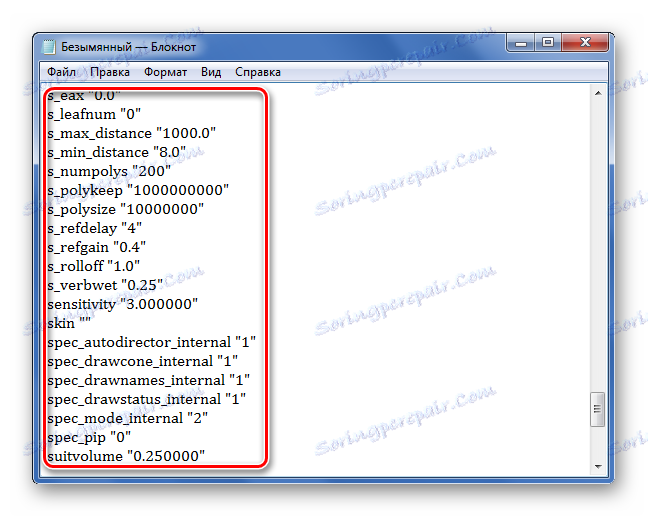Open the Справка menu
This screenshot has width=648, height=517.
click(x=257, y=72)
